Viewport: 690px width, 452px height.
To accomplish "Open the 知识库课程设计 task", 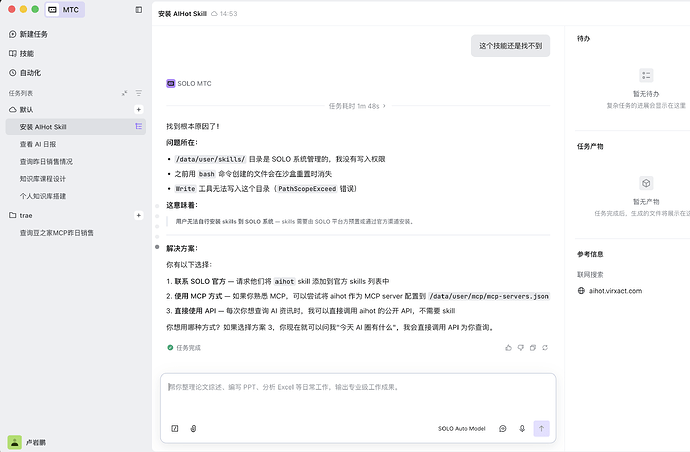I will pos(43,179).
